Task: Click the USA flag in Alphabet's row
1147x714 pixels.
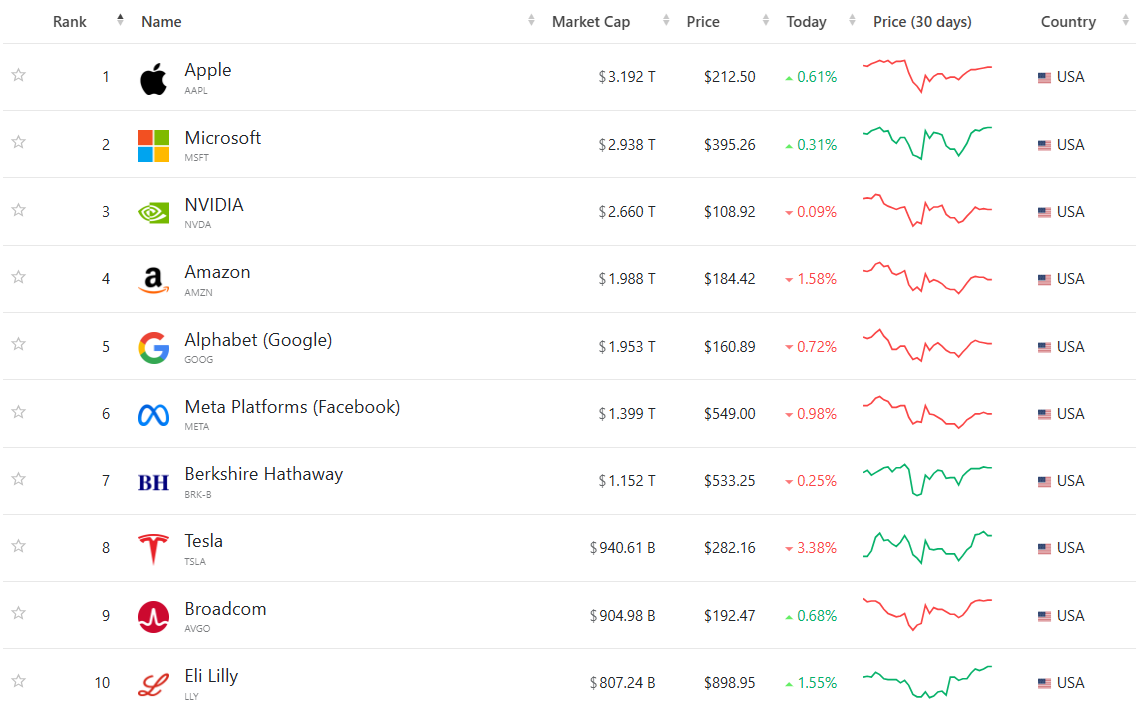Action: point(1045,347)
